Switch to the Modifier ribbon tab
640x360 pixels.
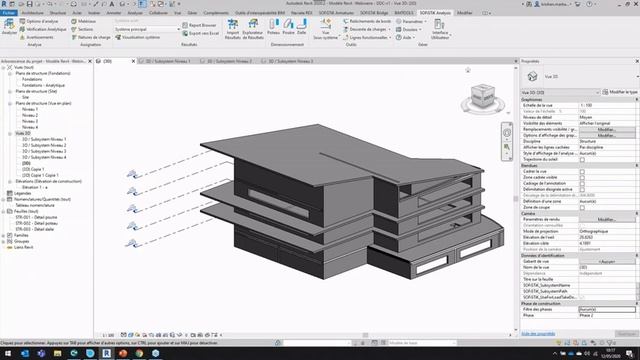pos(464,13)
